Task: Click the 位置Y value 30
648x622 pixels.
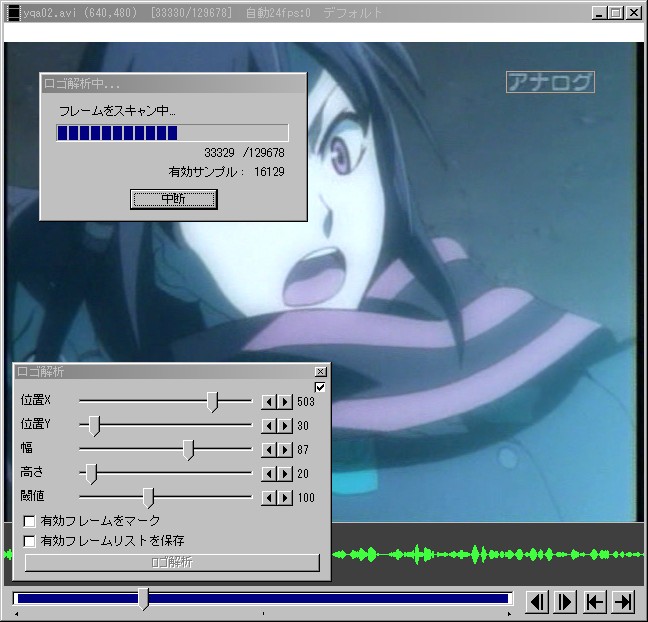Action: pos(303,426)
